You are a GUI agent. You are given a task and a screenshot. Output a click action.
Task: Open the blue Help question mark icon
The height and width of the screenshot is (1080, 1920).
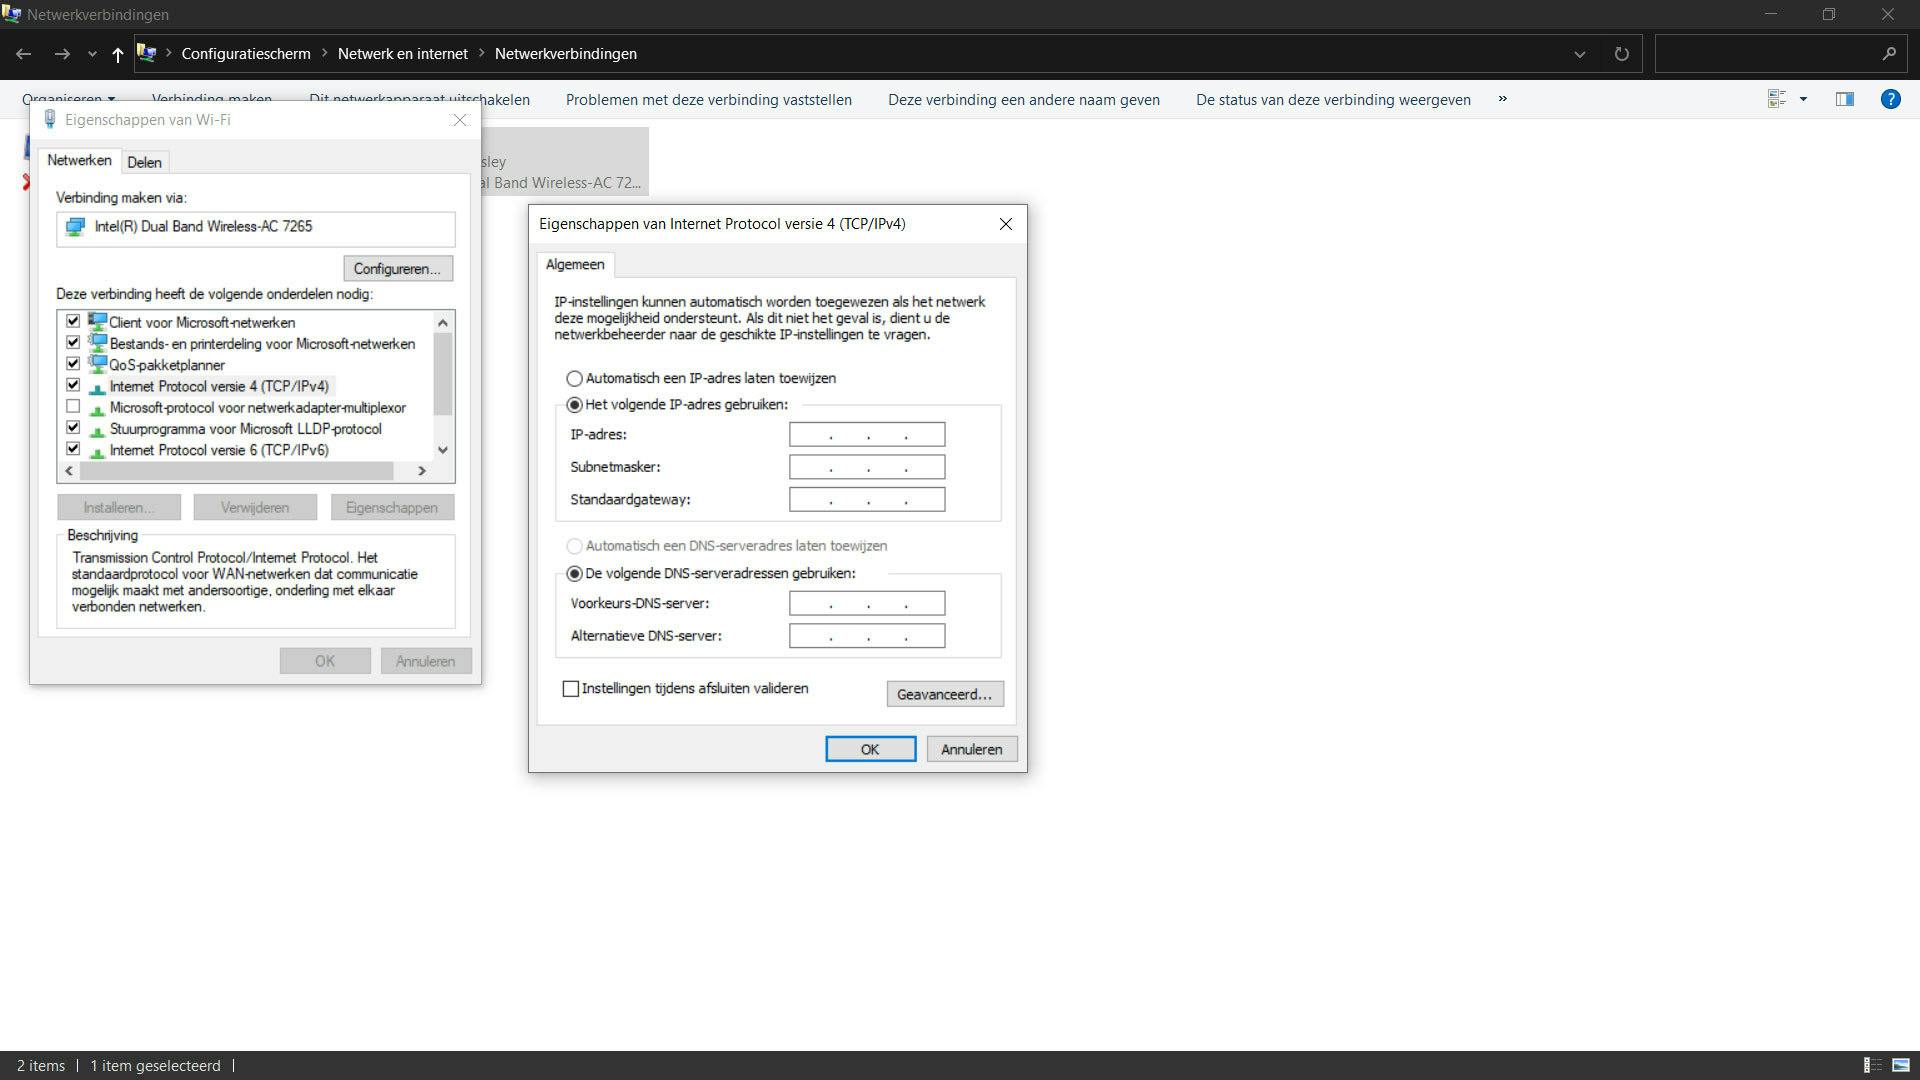[x=1890, y=99]
